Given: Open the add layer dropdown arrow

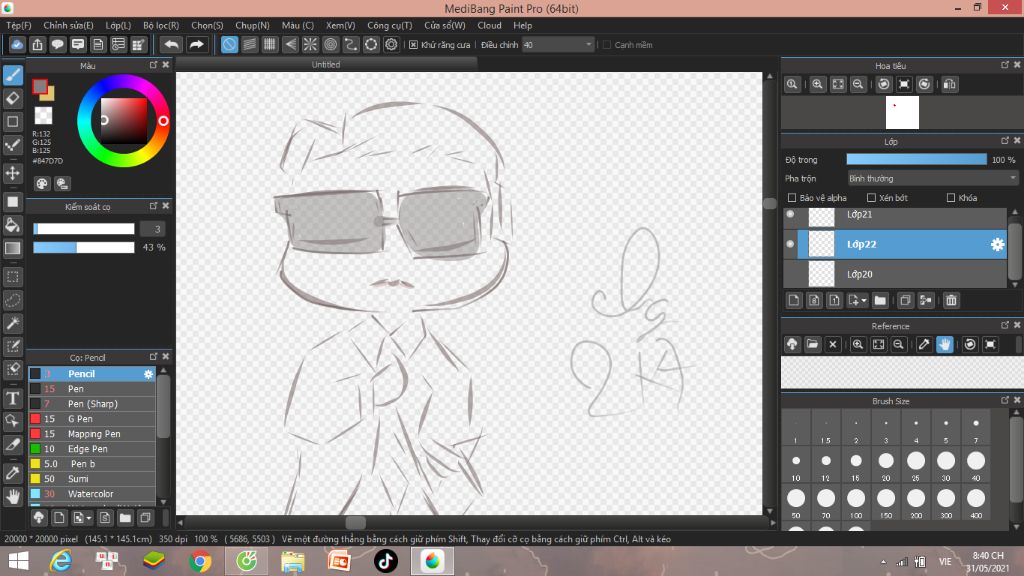Looking at the screenshot, I should point(864,300).
